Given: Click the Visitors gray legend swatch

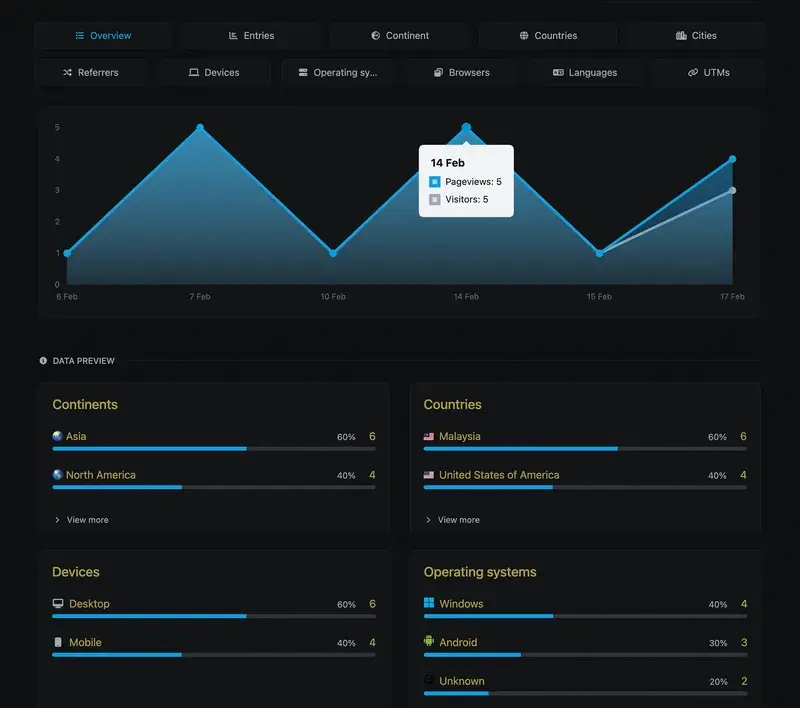Looking at the screenshot, I should (x=435, y=199).
